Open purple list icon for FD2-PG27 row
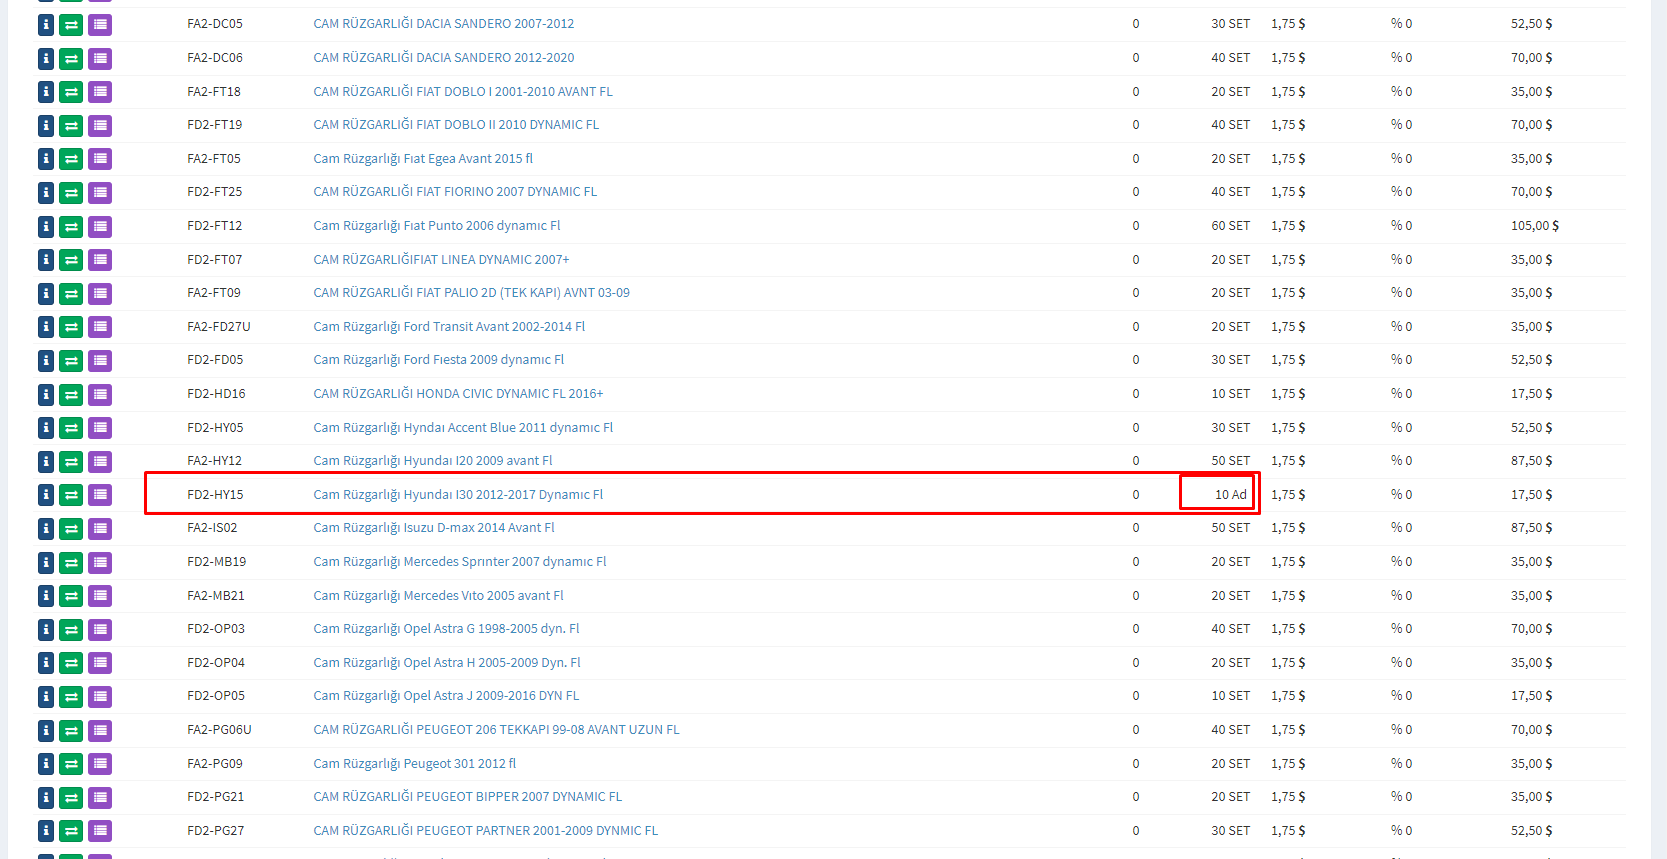 100,831
